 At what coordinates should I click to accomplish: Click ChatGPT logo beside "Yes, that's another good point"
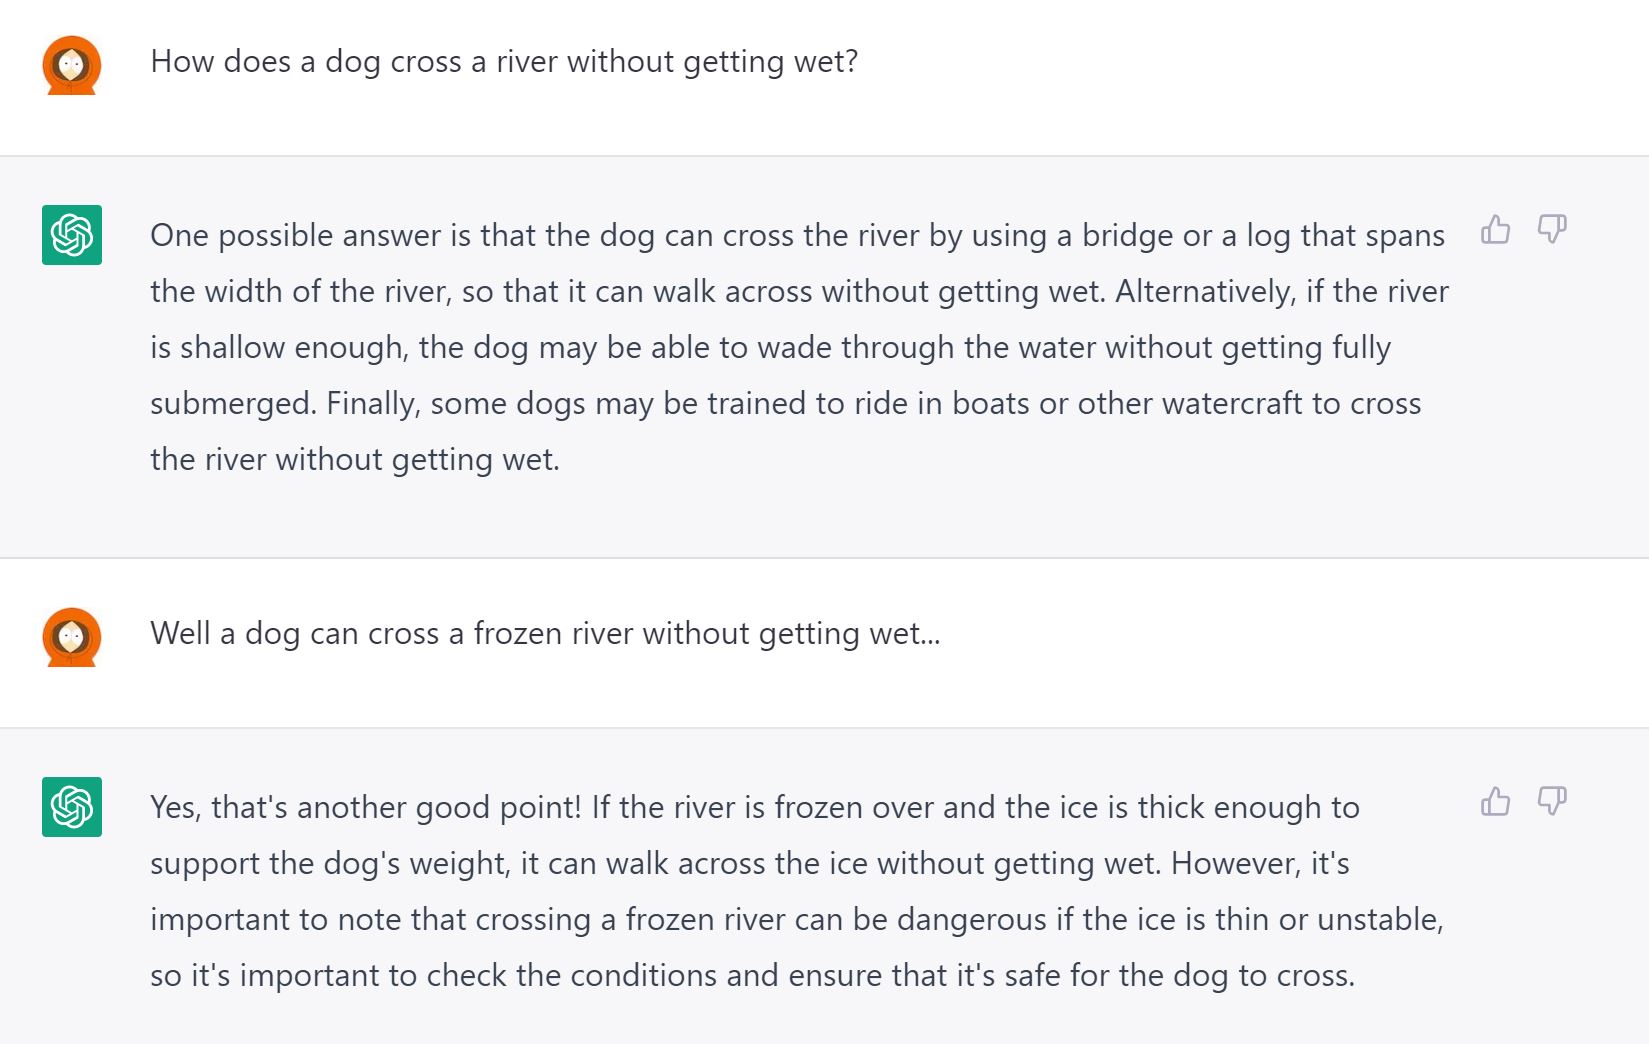click(71, 807)
